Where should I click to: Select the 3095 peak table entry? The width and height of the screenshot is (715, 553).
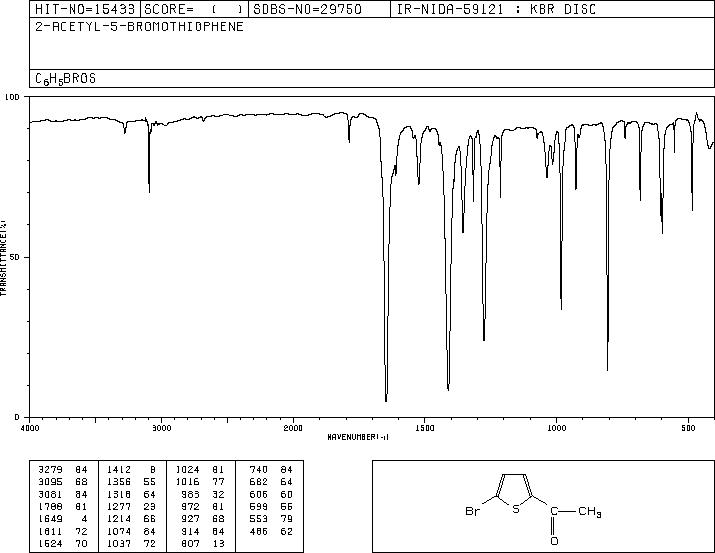tap(63, 482)
